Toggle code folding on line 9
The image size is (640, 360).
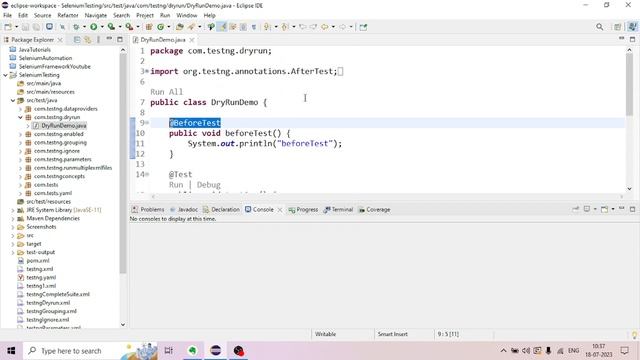[147, 122]
